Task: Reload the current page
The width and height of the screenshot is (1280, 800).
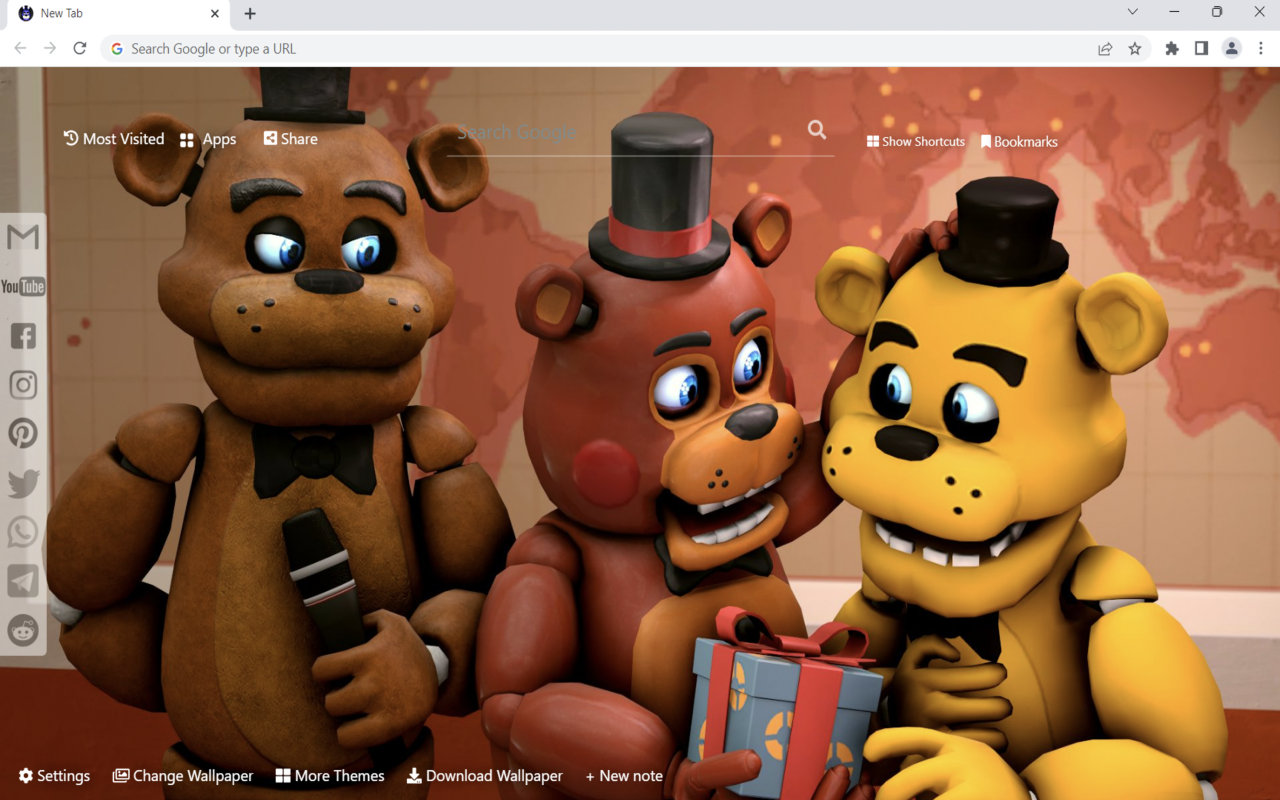Action: pos(80,48)
